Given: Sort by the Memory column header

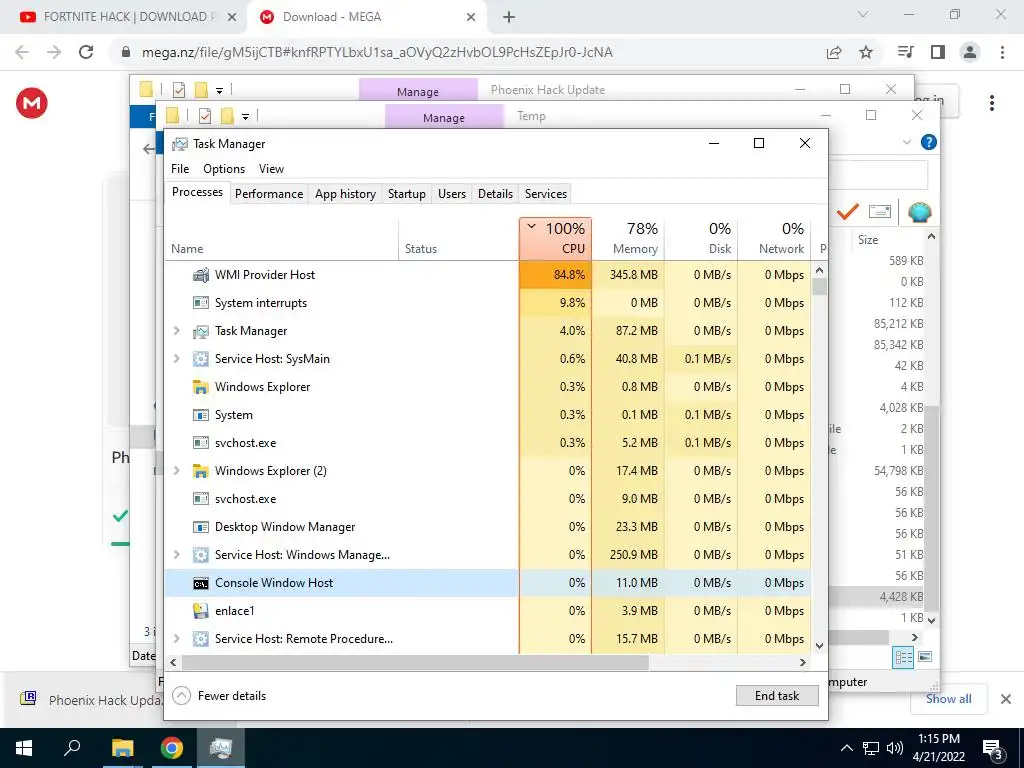Looking at the screenshot, I should tap(628, 238).
